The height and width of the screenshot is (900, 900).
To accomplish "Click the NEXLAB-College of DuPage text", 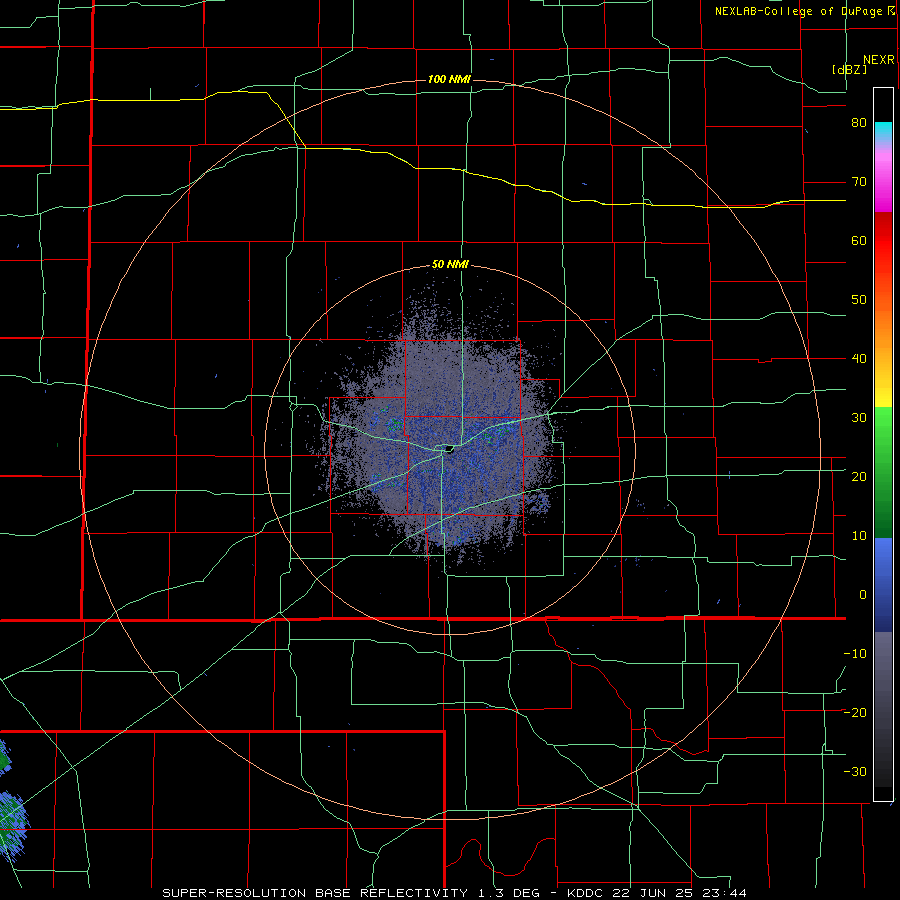I will tap(799, 11).
